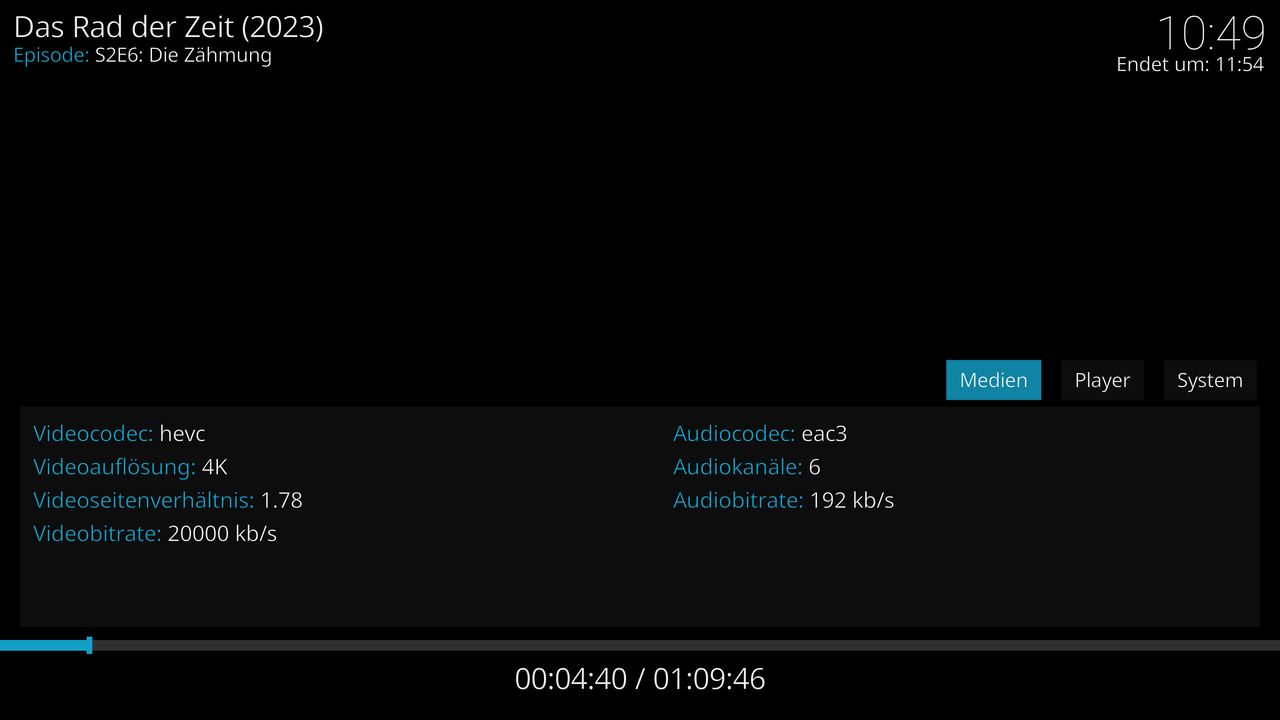The height and width of the screenshot is (720, 1280).
Task: Select the System tab
Action: click(x=1209, y=380)
